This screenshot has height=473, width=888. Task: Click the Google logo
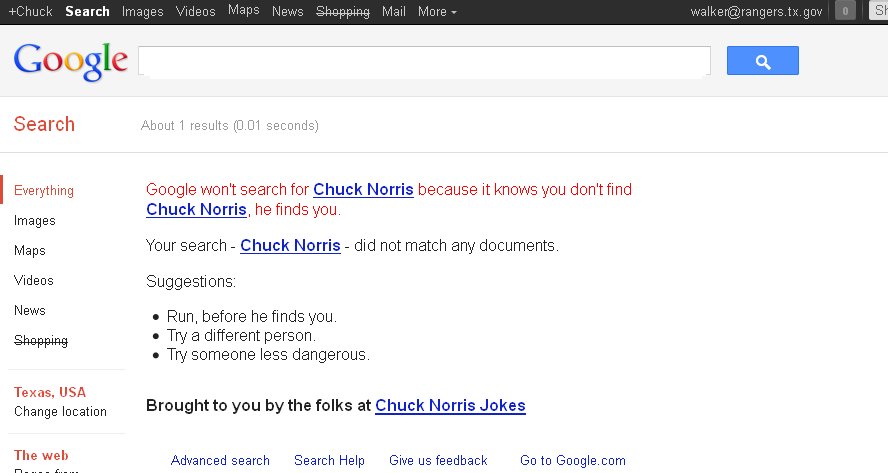(x=70, y=61)
